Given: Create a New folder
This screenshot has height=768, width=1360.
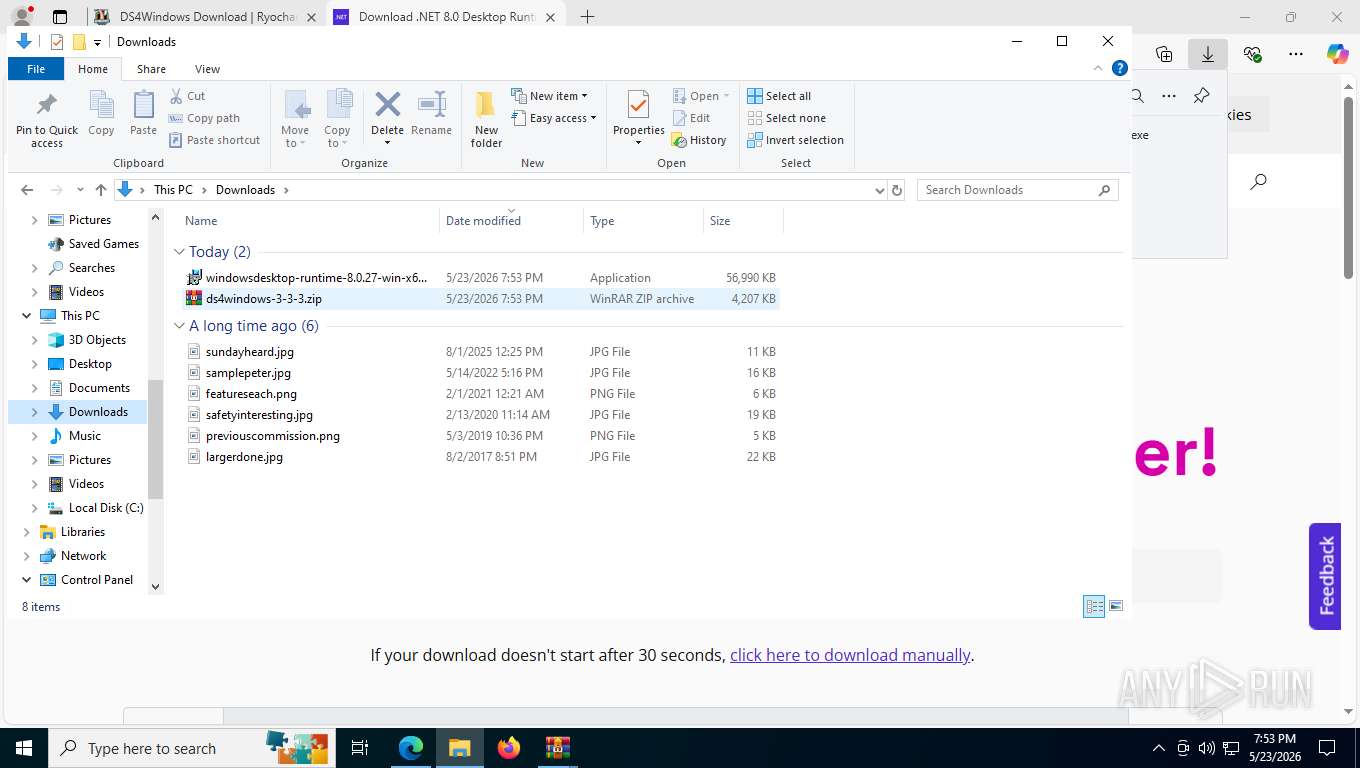Looking at the screenshot, I should (486, 119).
